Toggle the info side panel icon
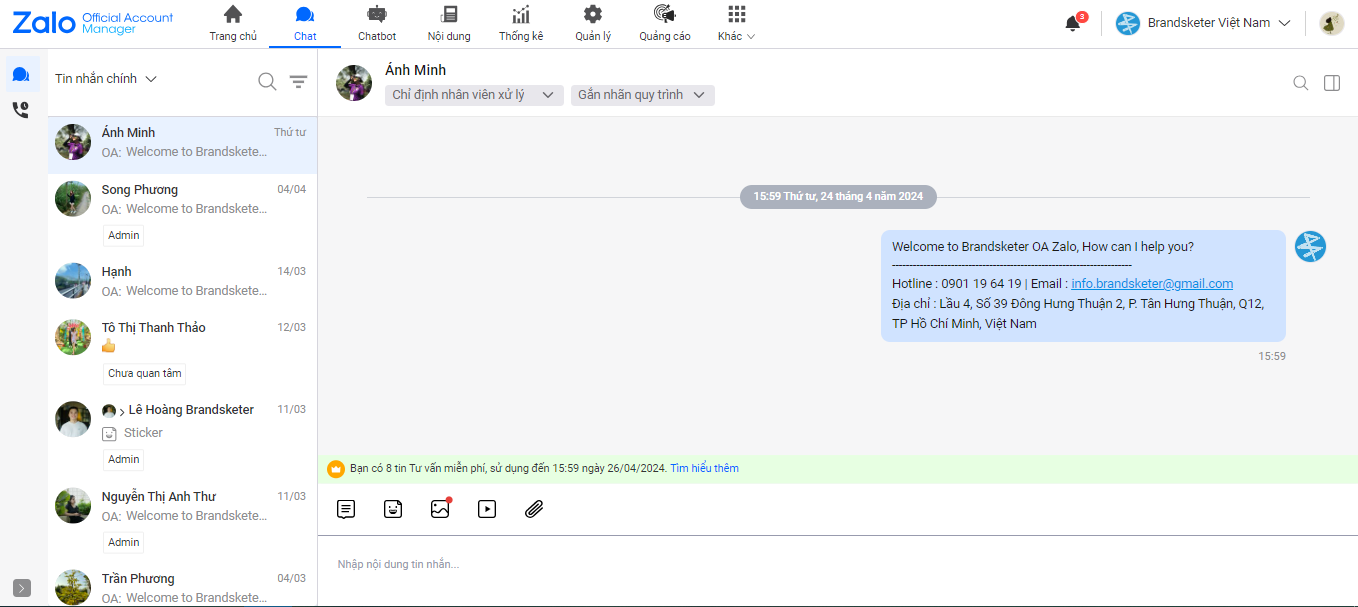The width and height of the screenshot is (1358, 607). pos(1332,83)
